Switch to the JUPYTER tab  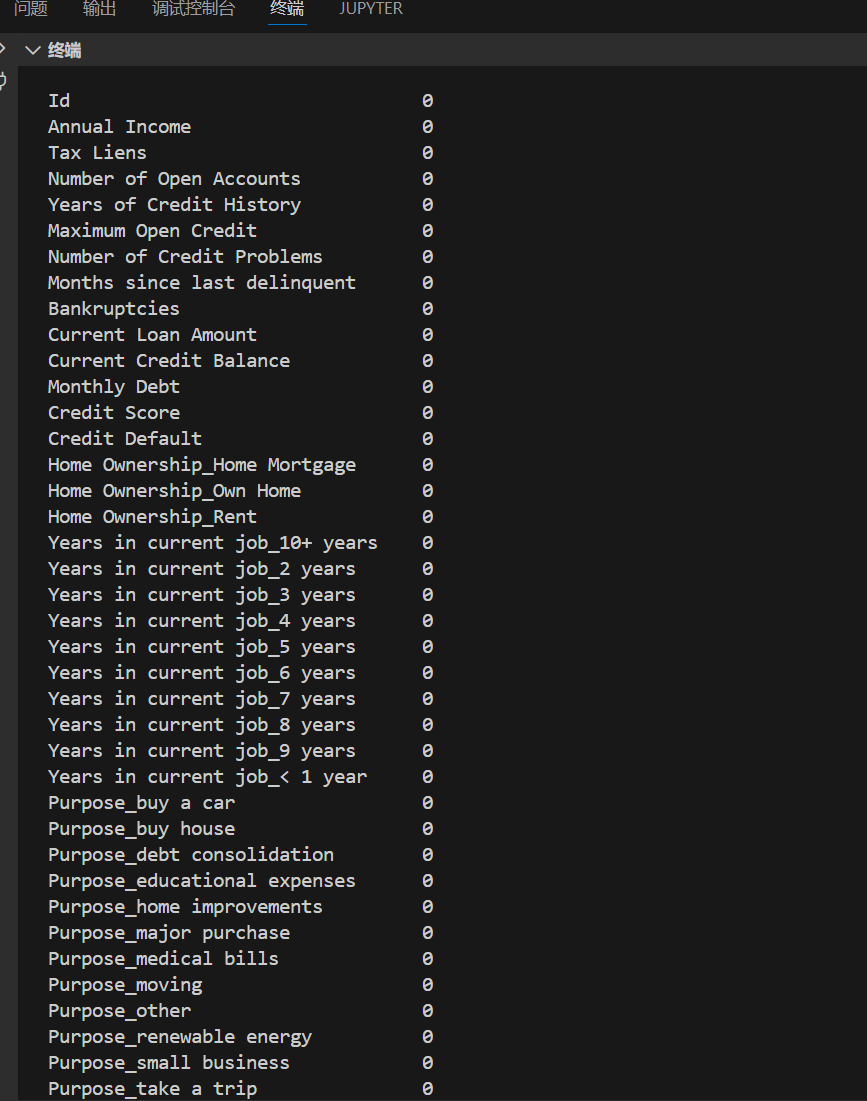pyautogui.click(x=370, y=9)
